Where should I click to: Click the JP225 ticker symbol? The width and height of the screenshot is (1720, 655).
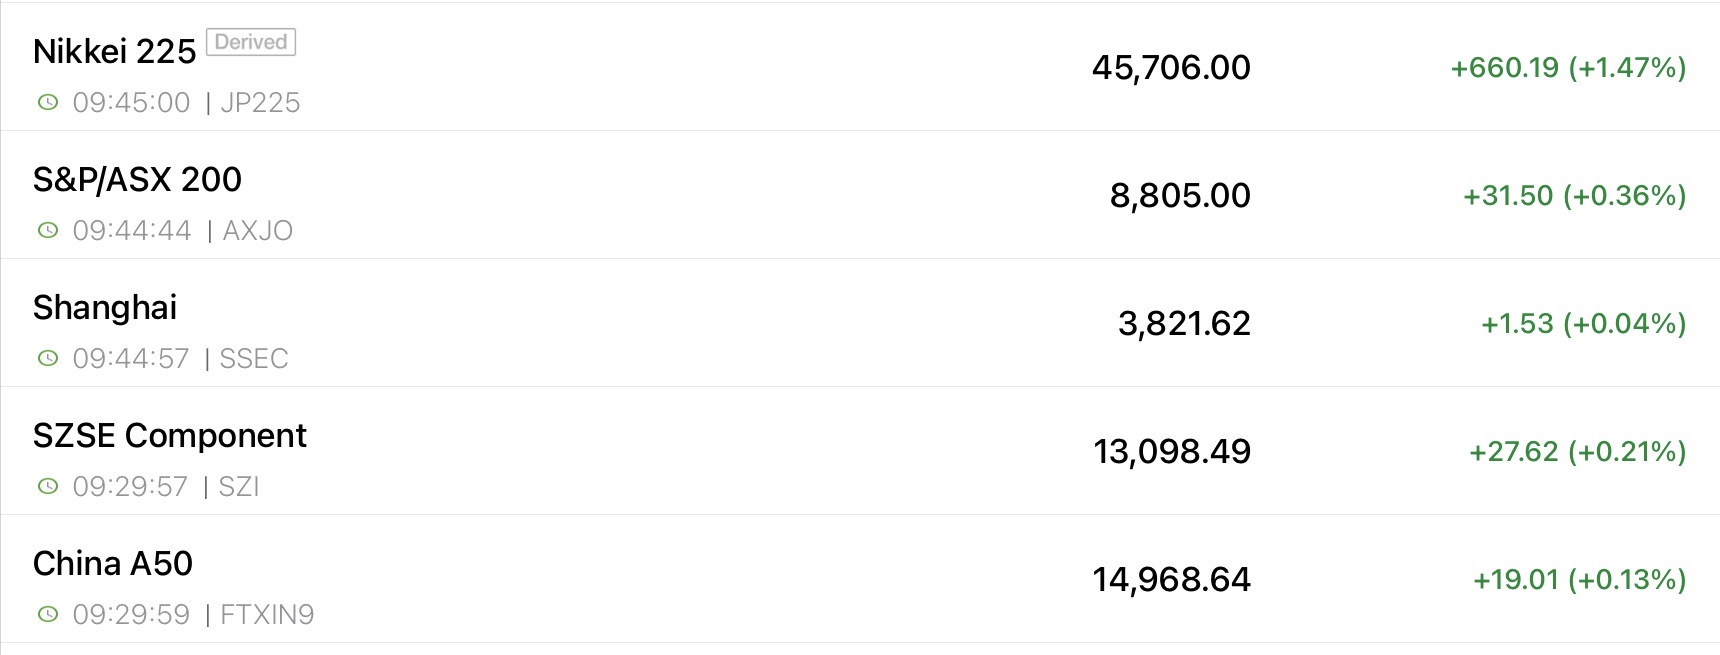(x=260, y=103)
